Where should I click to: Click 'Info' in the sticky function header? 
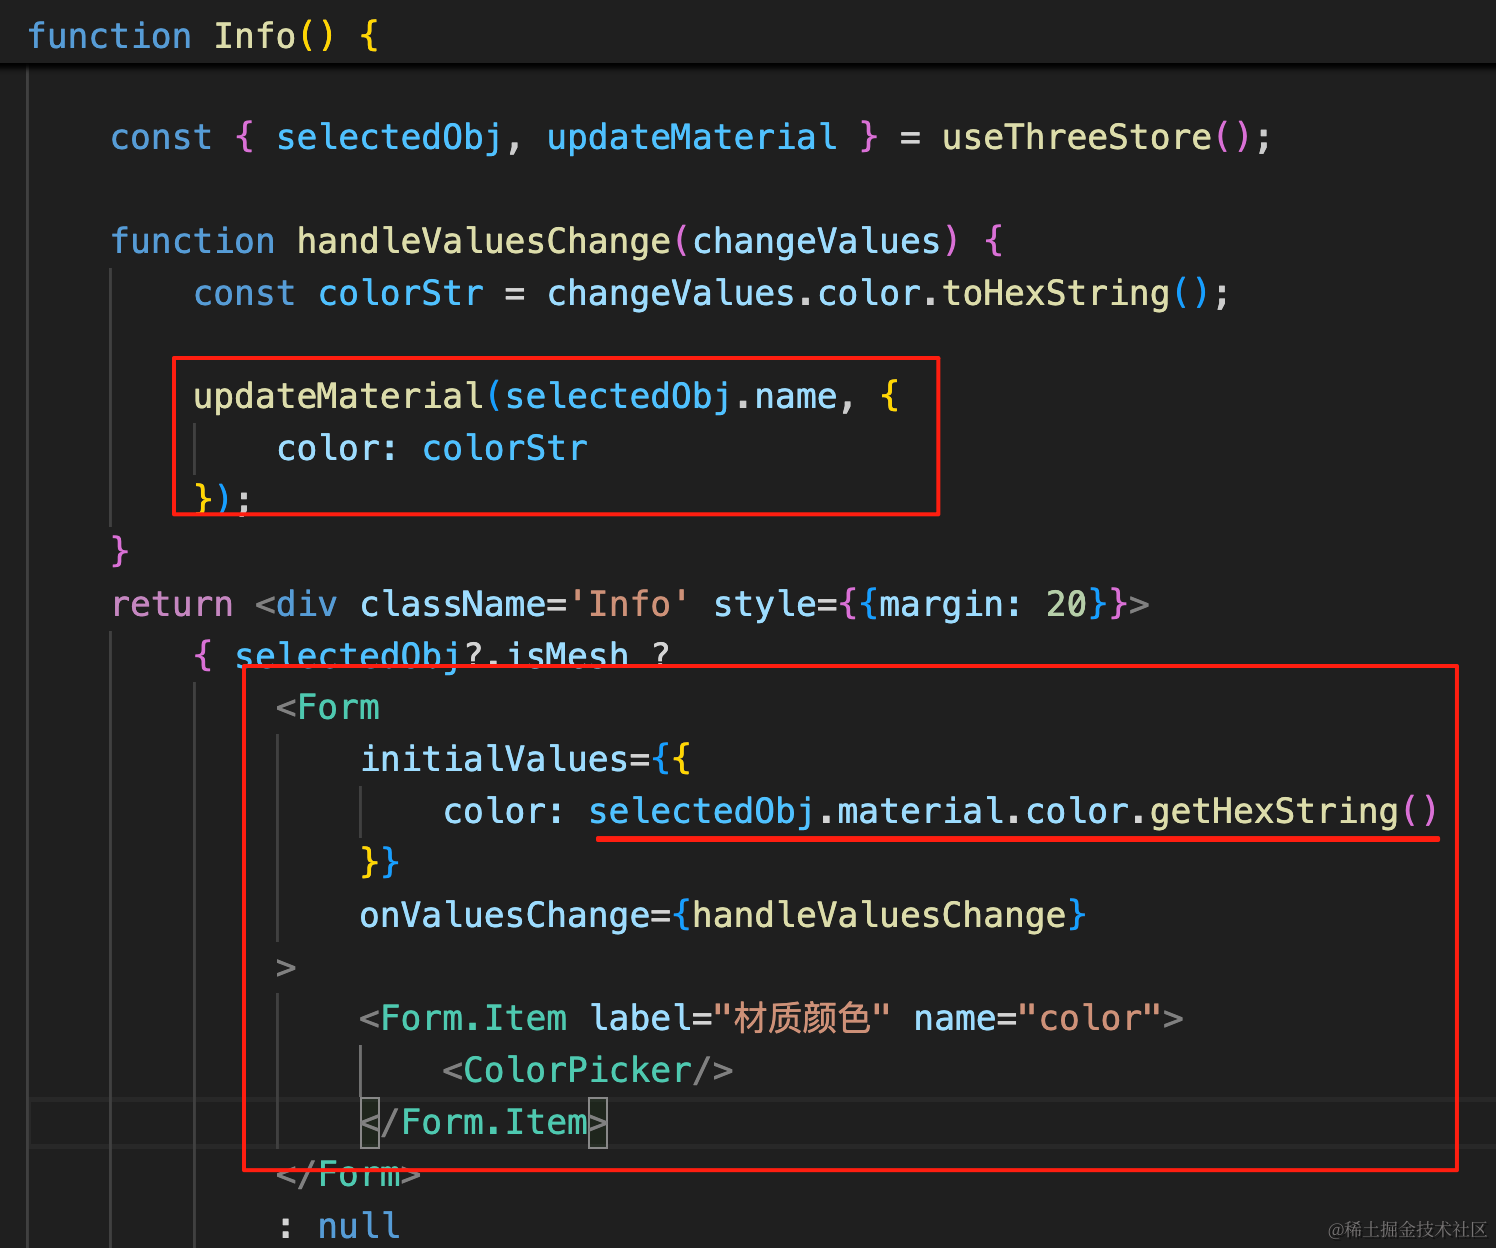click(x=255, y=36)
